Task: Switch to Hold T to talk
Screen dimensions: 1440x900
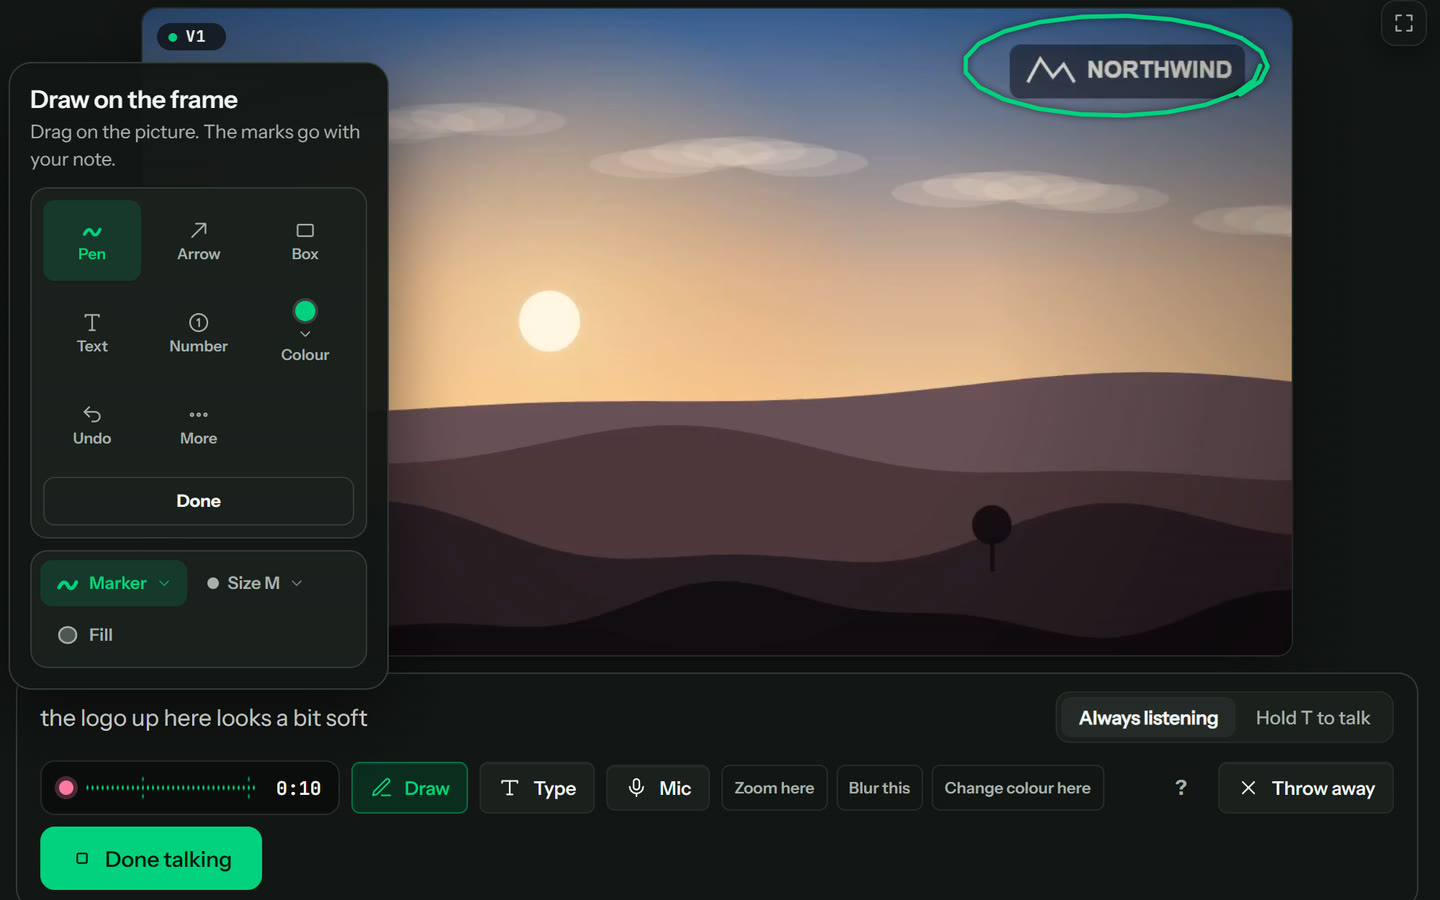Action: [1313, 718]
